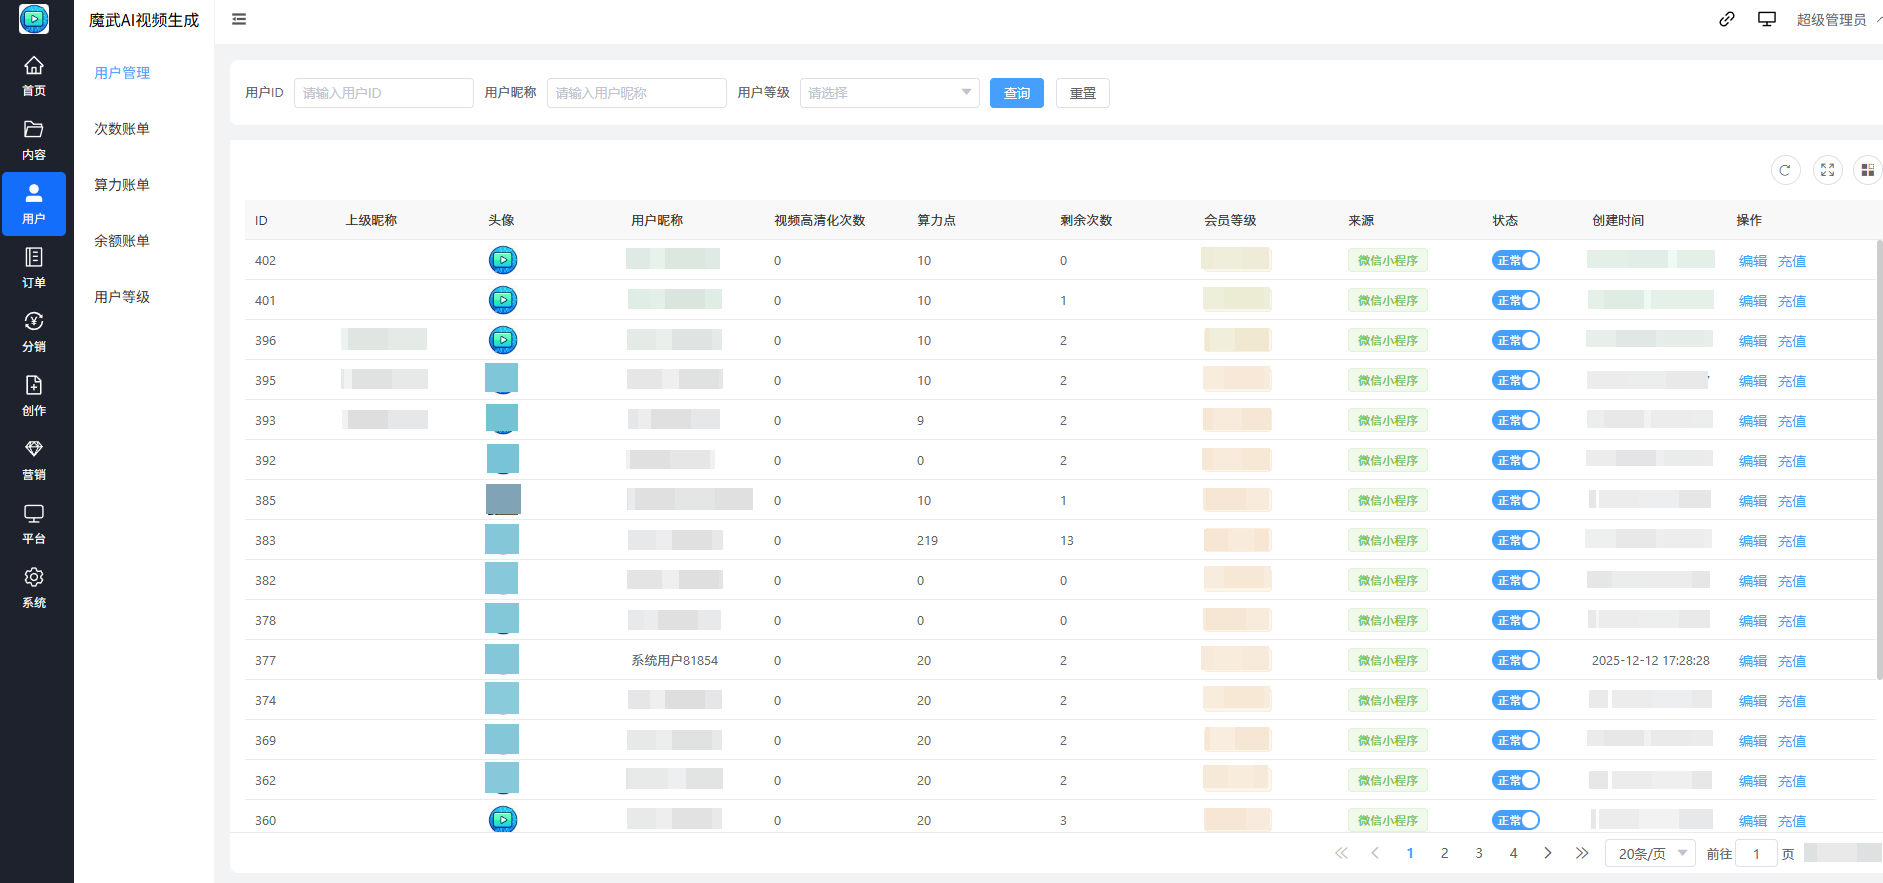Select 次数账单 in the submenu
Viewport: 1883px width, 883px height.
click(122, 129)
